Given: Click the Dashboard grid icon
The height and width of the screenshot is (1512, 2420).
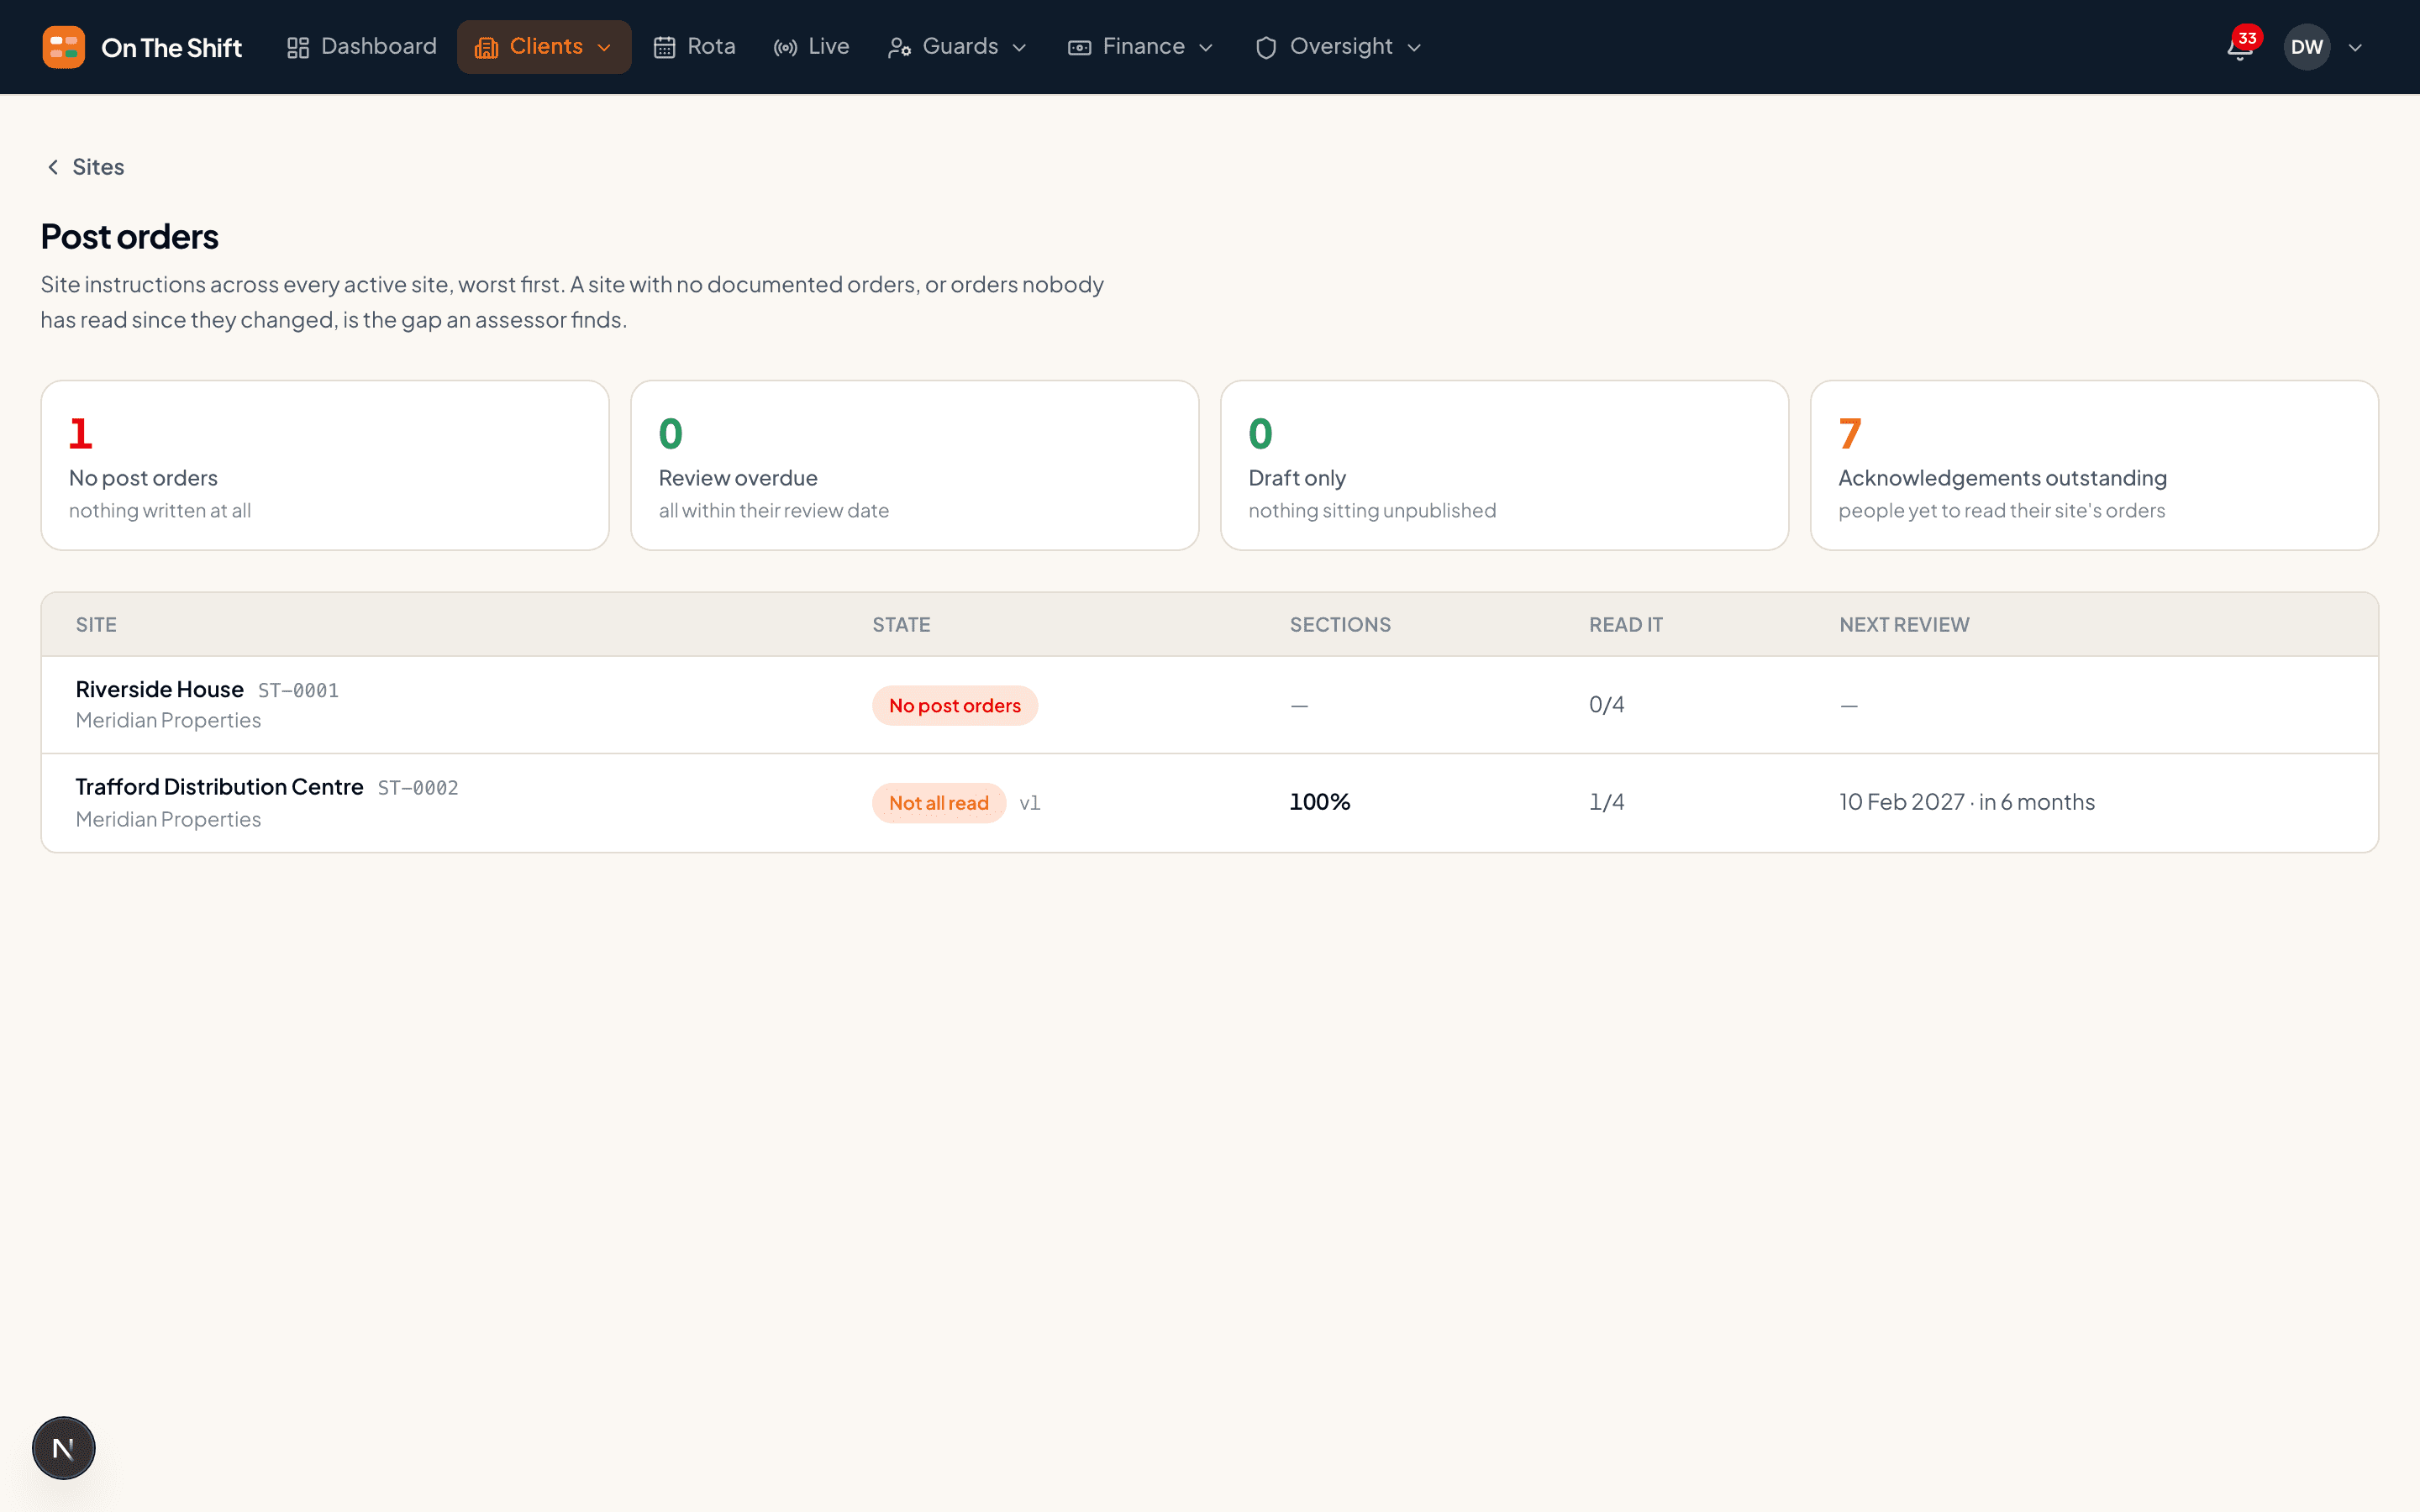Looking at the screenshot, I should 298,47.
